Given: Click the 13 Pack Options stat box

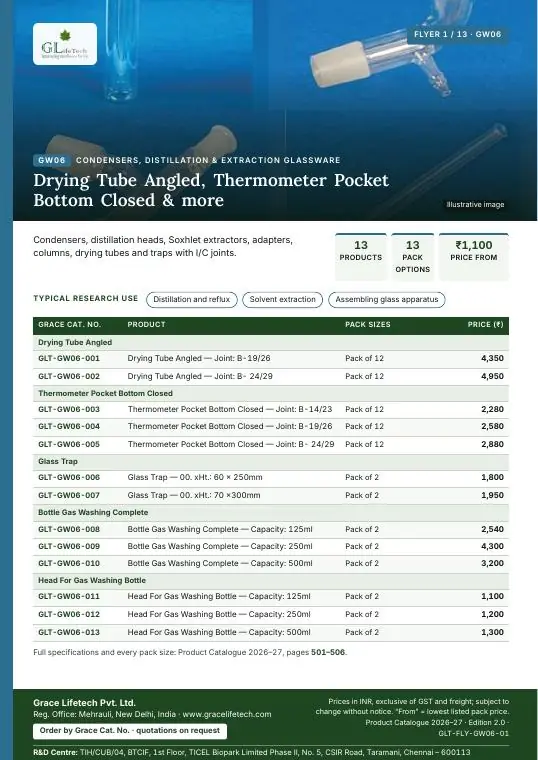Looking at the screenshot, I should (412, 257).
